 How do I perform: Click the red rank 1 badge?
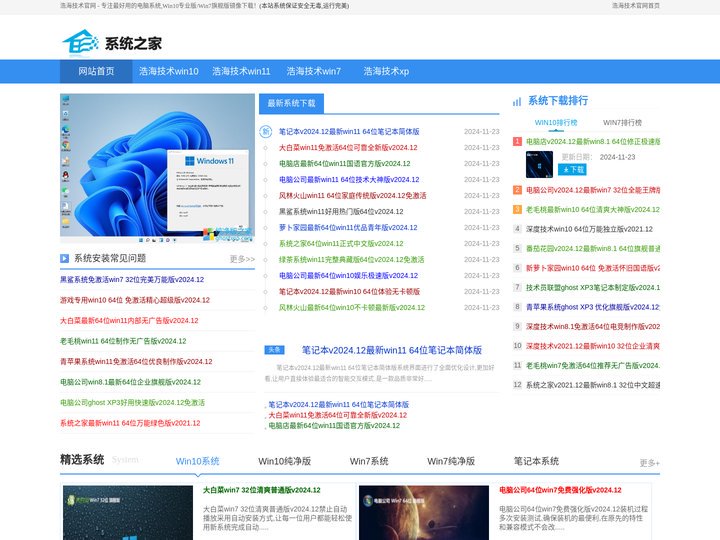[x=517, y=141]
